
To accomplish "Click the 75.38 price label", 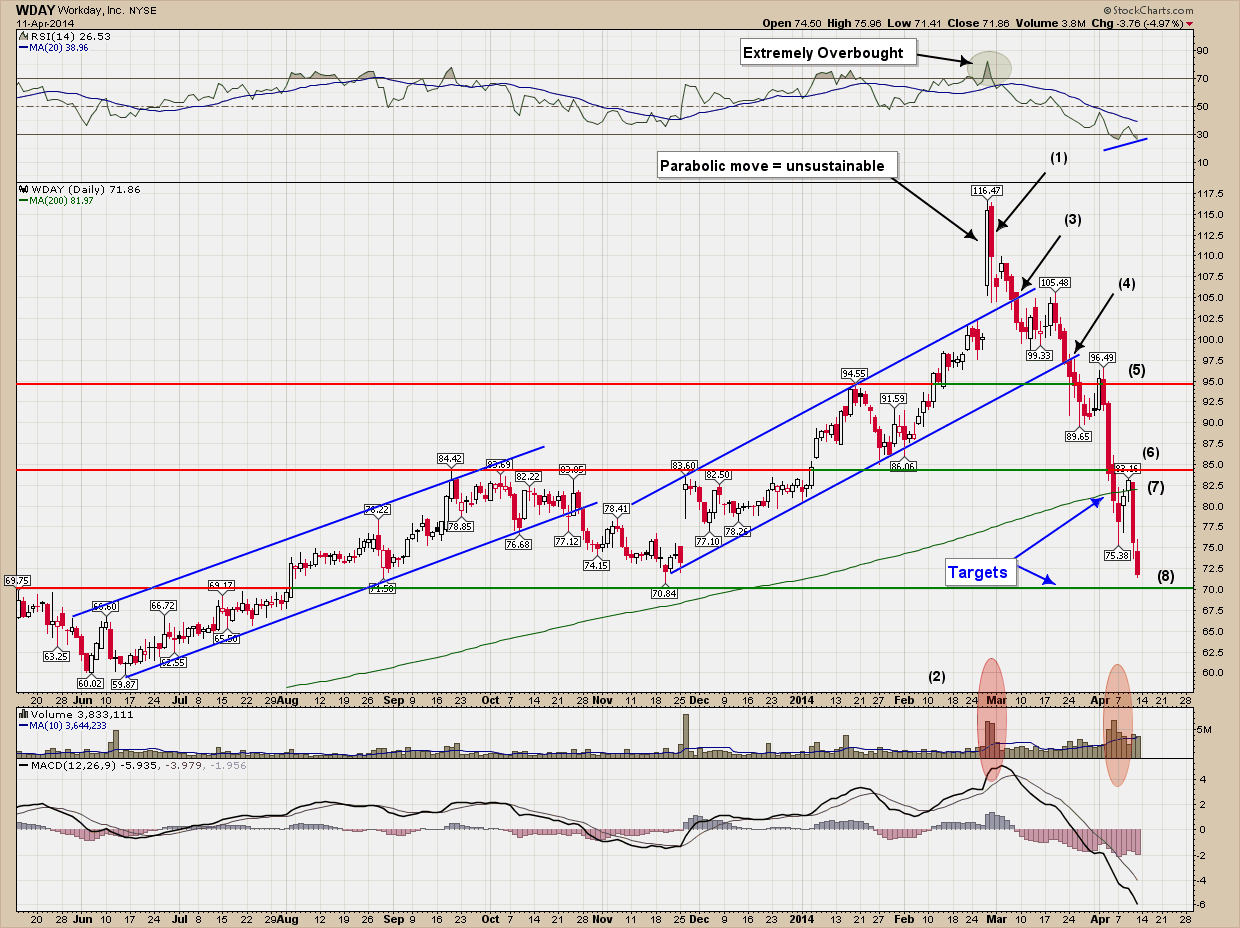I will [x=1117, y=554].
